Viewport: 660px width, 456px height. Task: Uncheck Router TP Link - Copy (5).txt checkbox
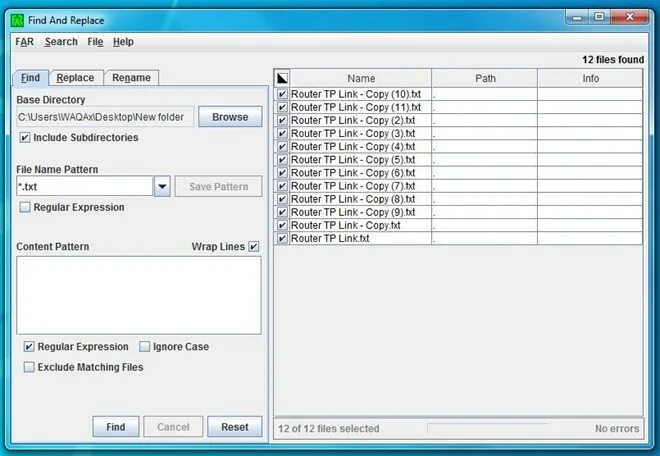pos(282,160)
